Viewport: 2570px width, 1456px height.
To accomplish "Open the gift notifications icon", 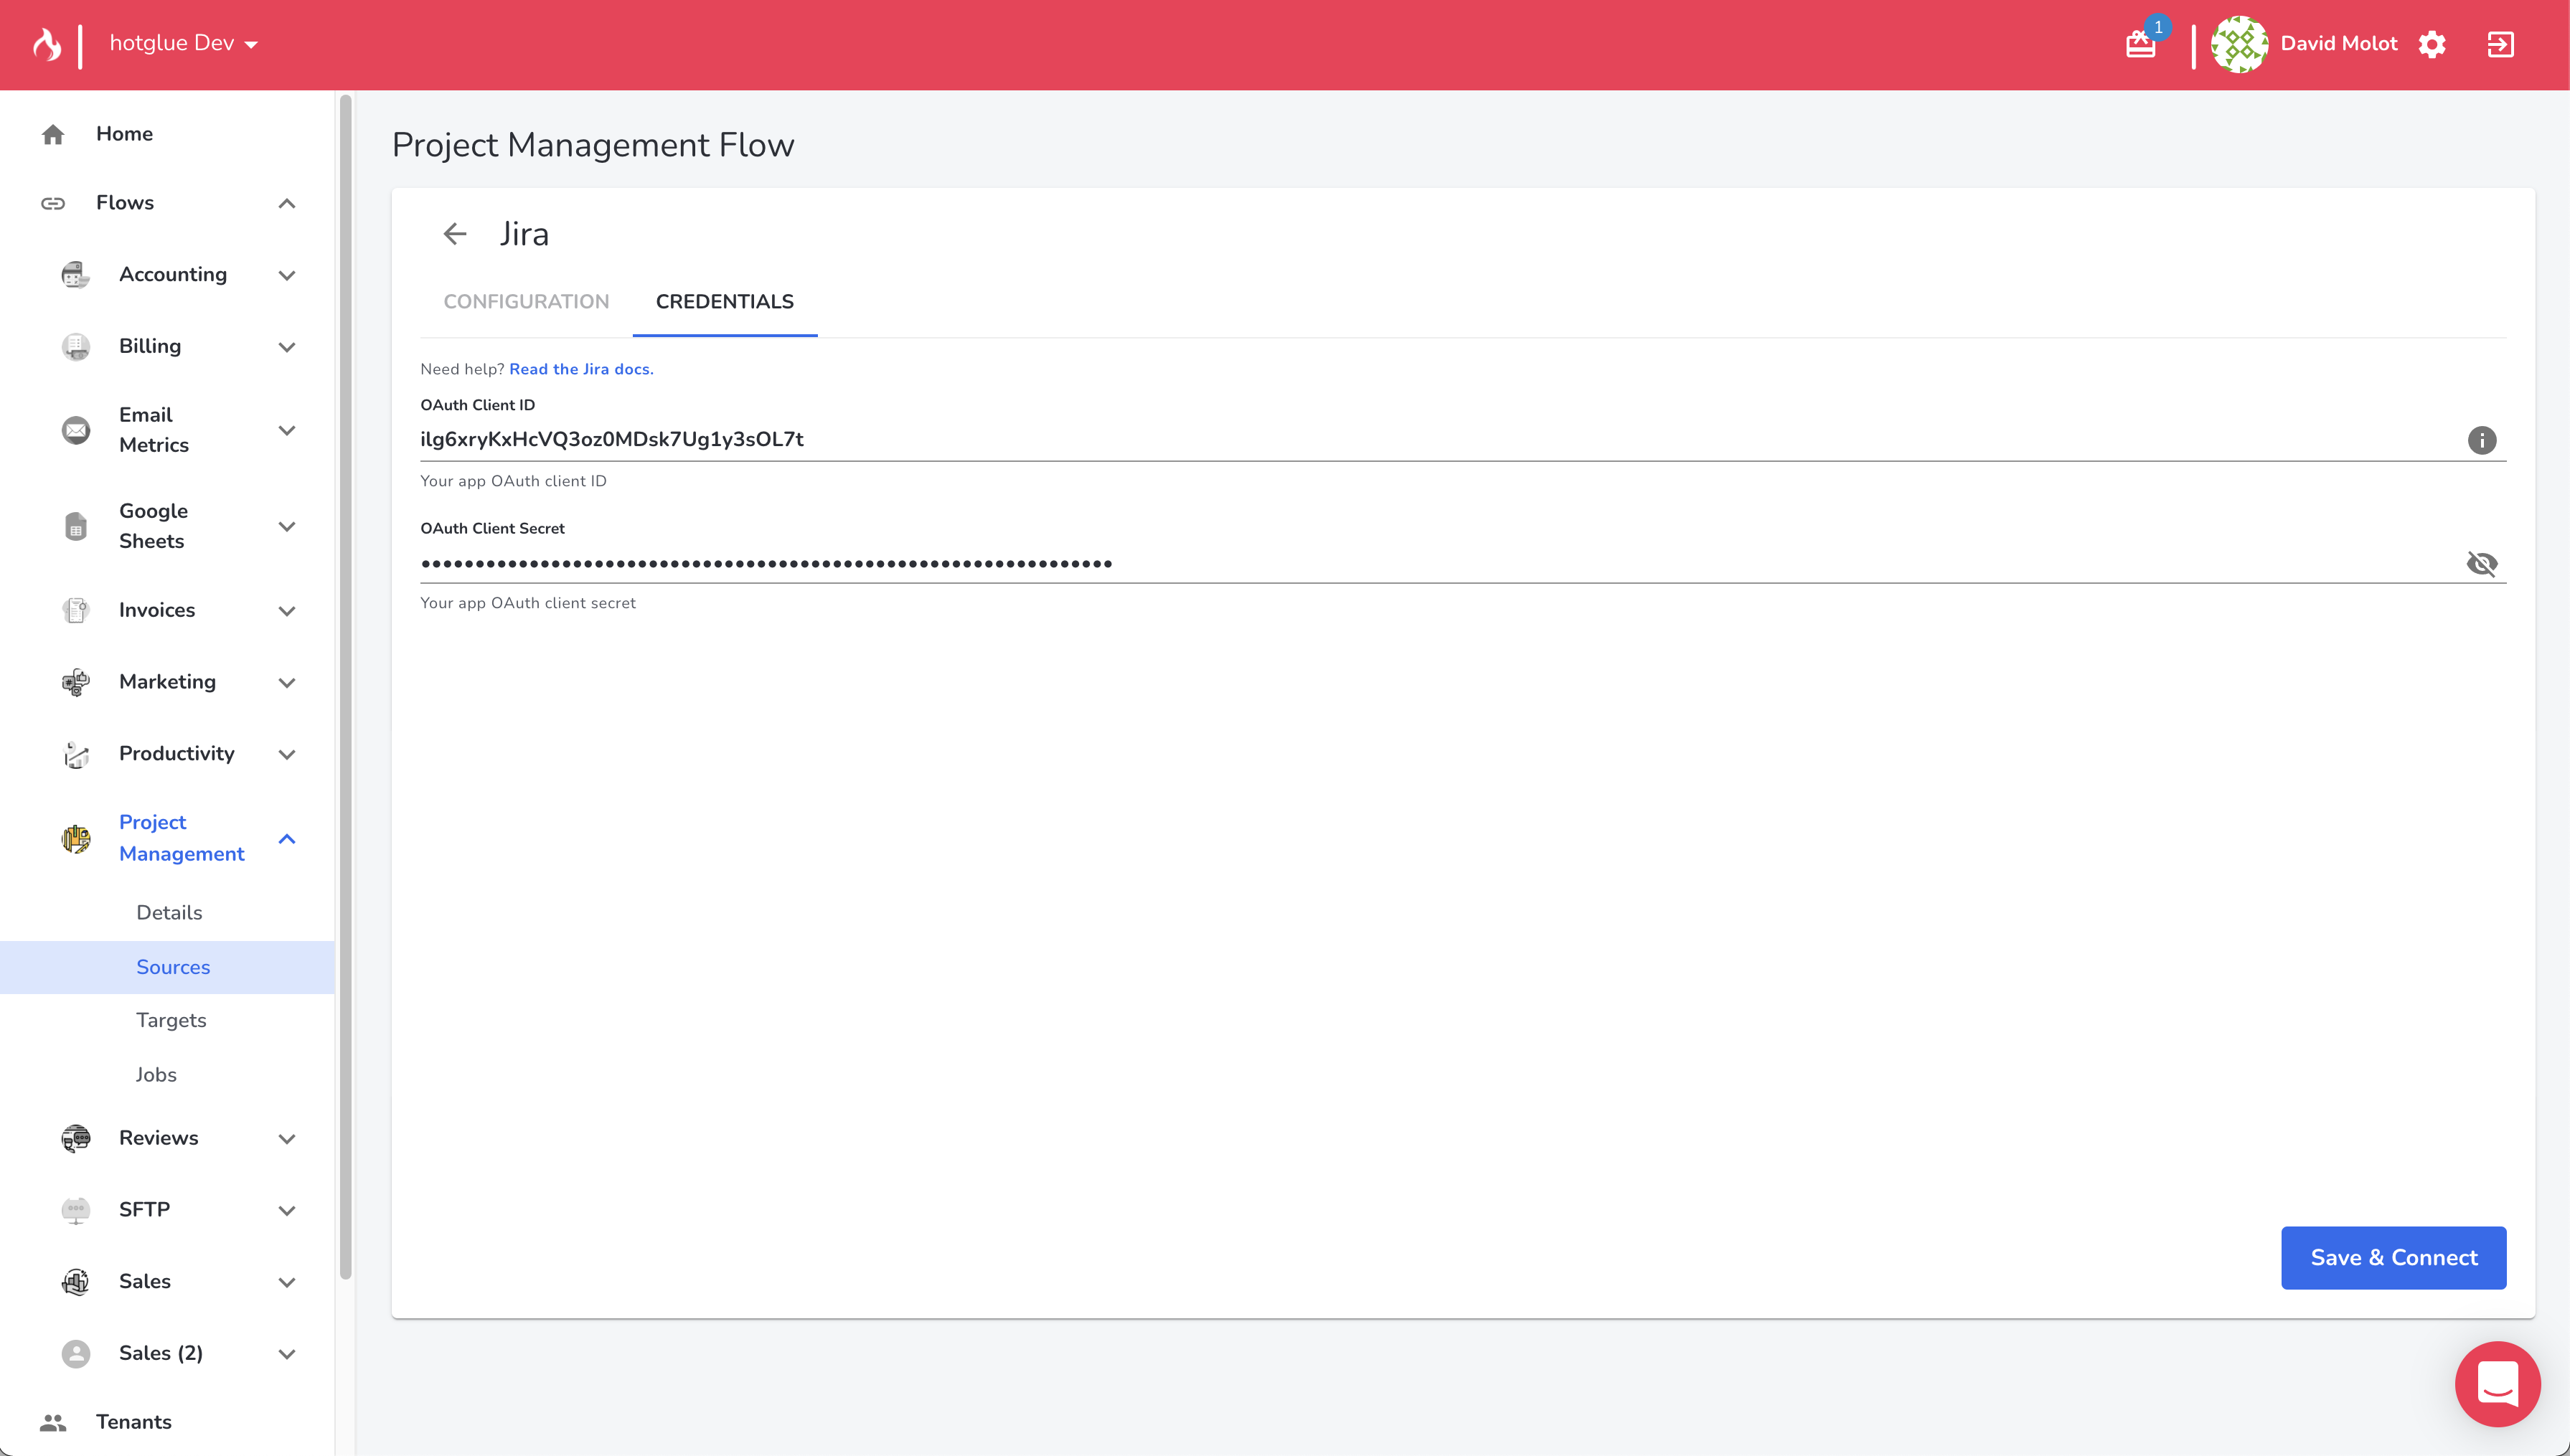I will coord(2140,44).
